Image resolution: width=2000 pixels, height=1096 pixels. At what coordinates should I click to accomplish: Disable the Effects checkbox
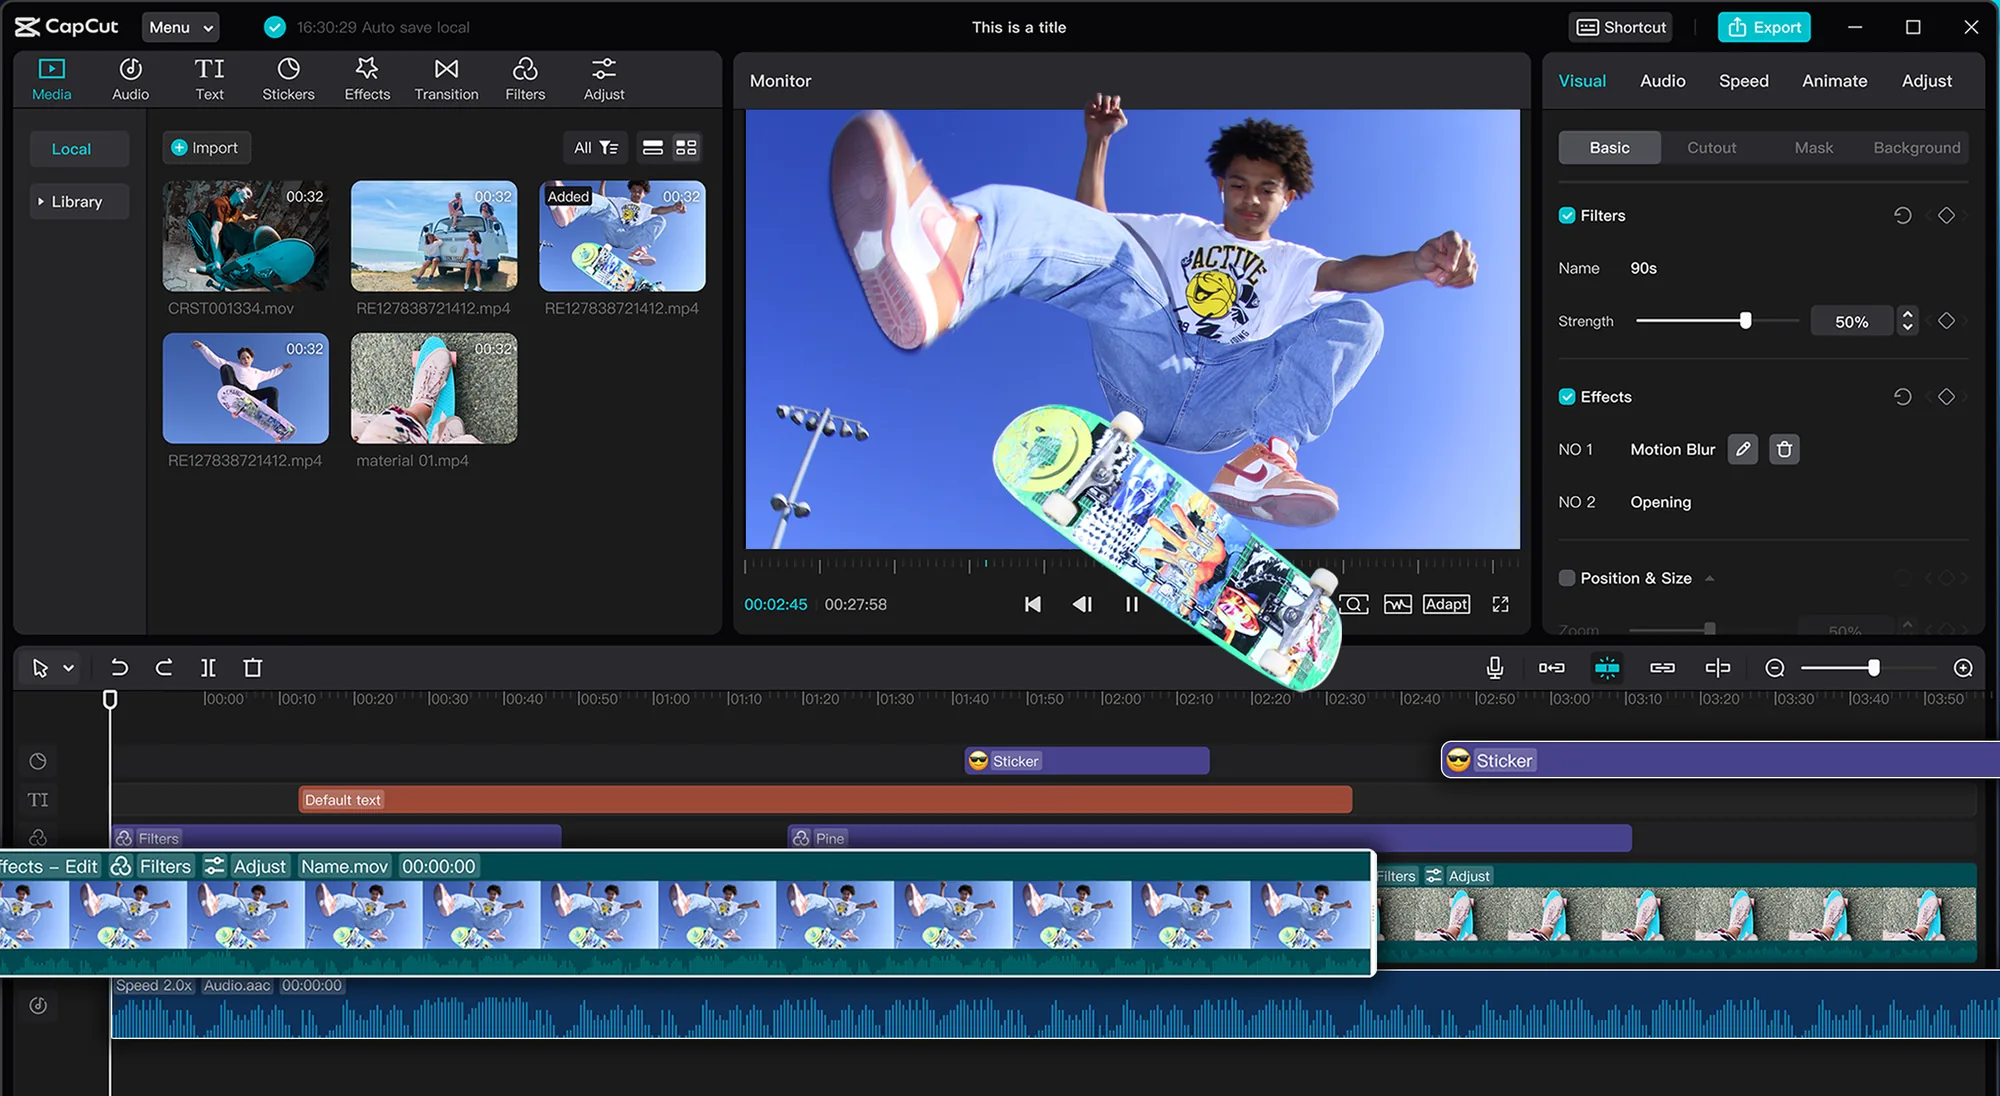(1567, 396)
